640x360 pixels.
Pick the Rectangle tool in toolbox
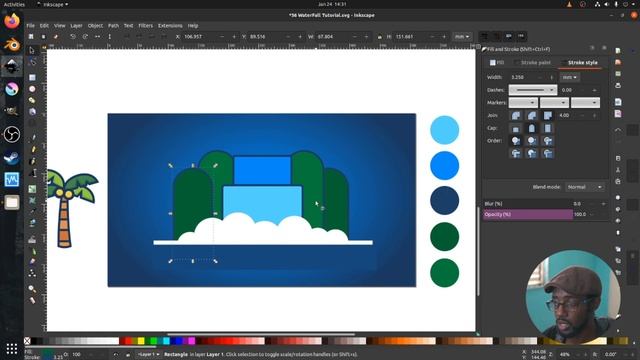pos(32,77)
